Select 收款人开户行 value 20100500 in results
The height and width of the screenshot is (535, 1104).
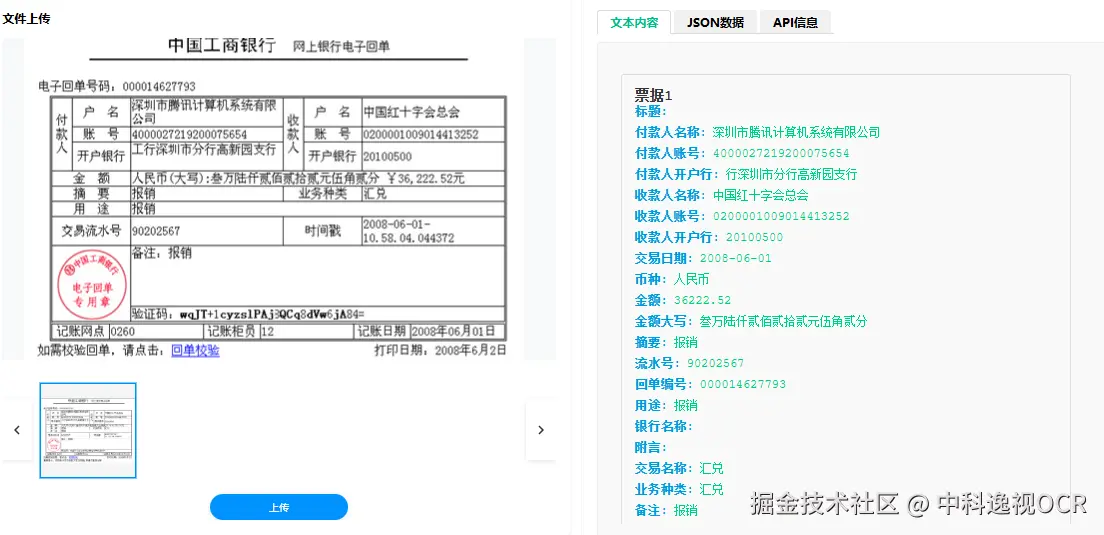coord(754,237)
